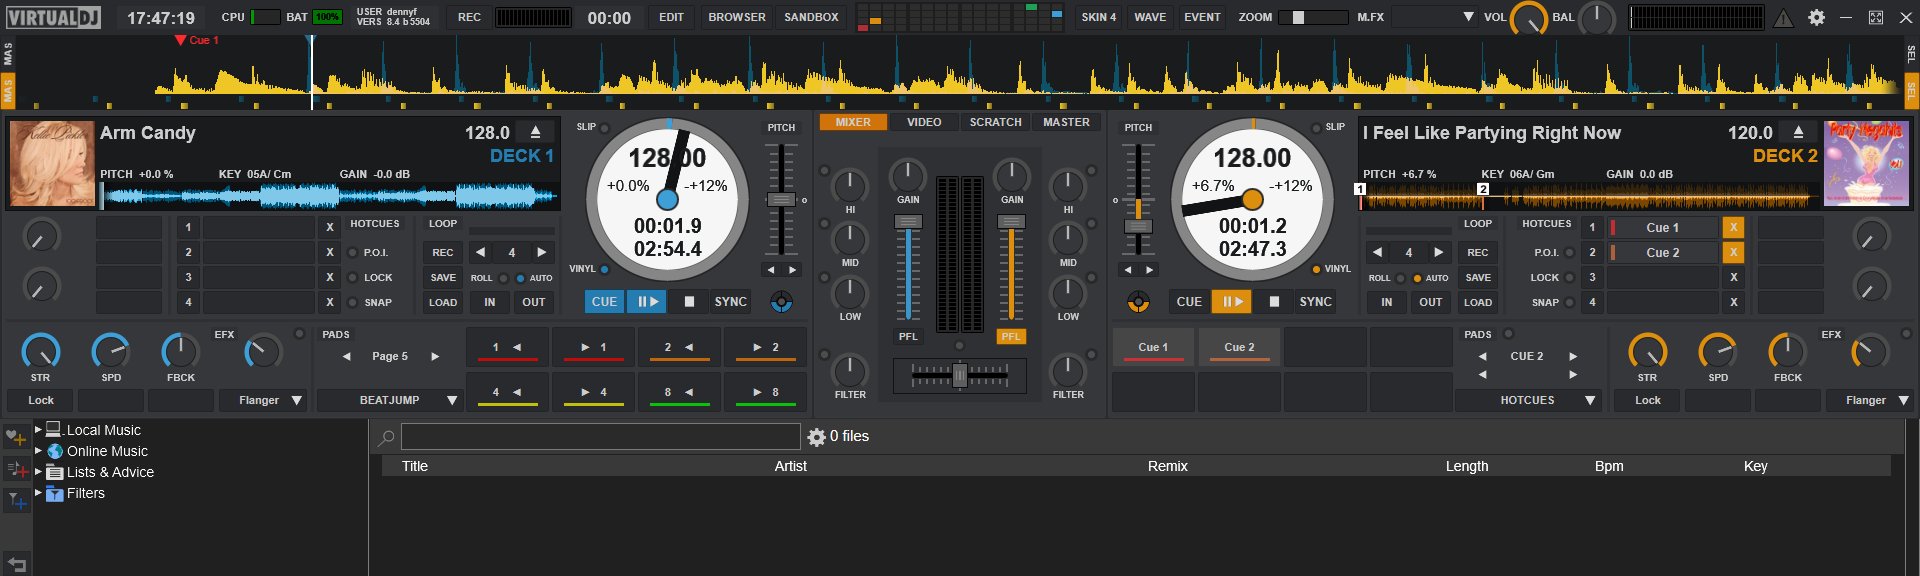
Task: Click the favorite folder add icon
Action: click(16, 437)
